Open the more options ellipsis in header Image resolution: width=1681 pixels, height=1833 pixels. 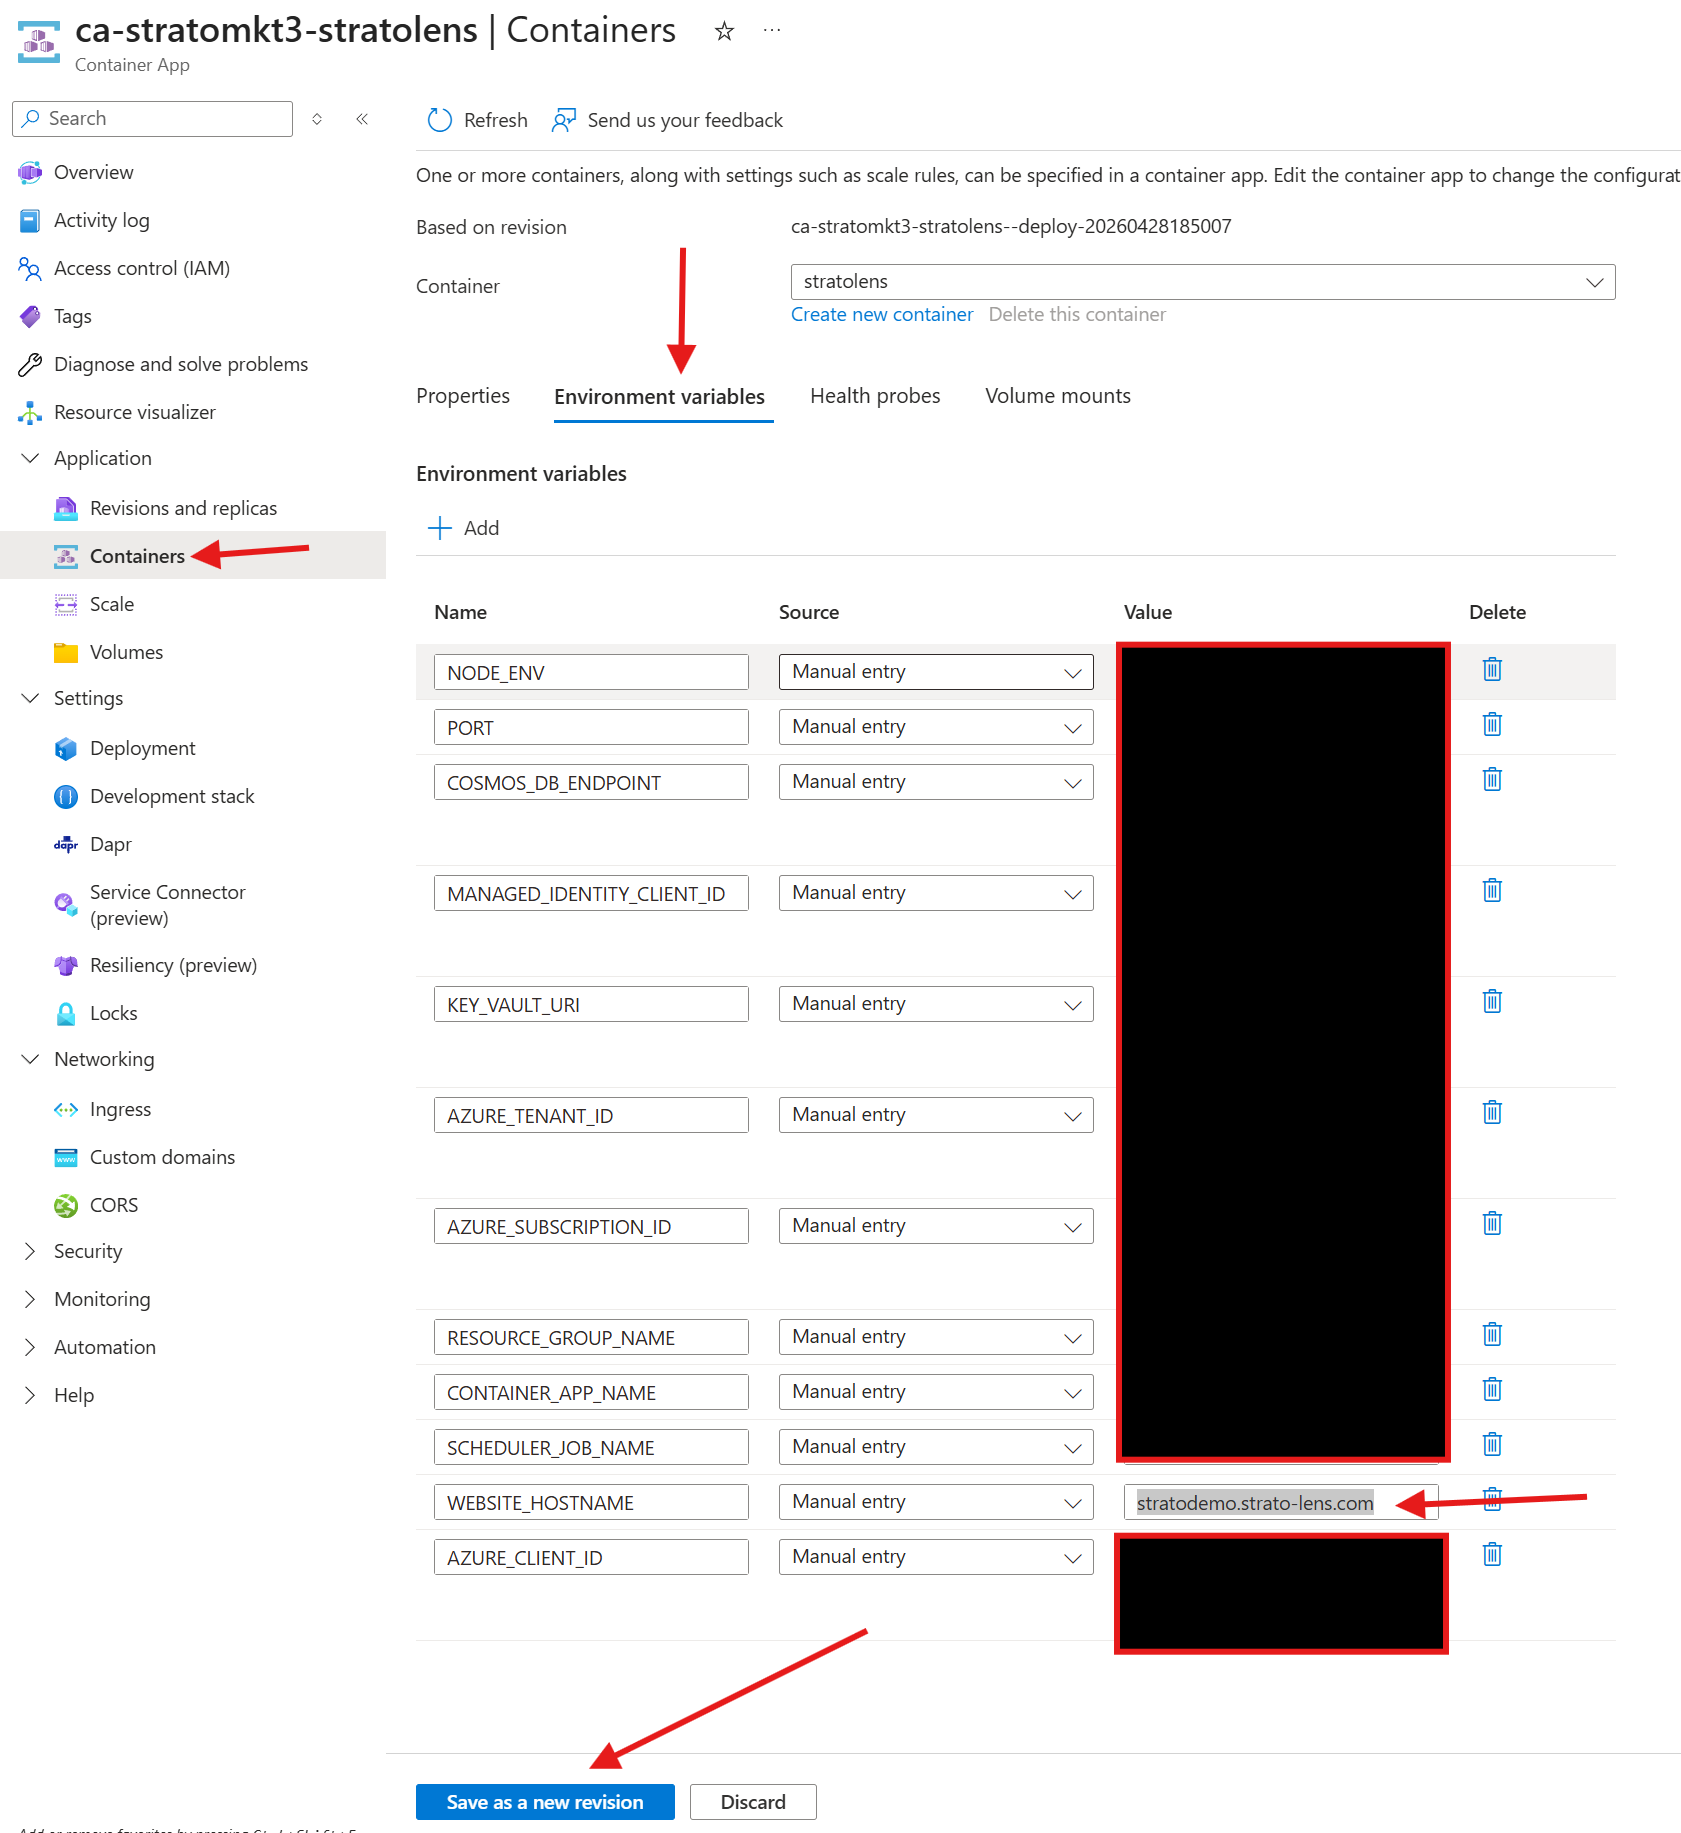click(x=772, y=31)
